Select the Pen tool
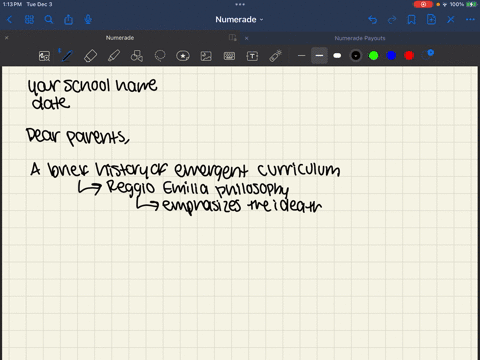The image size is (480, 360). click(67, 56)
